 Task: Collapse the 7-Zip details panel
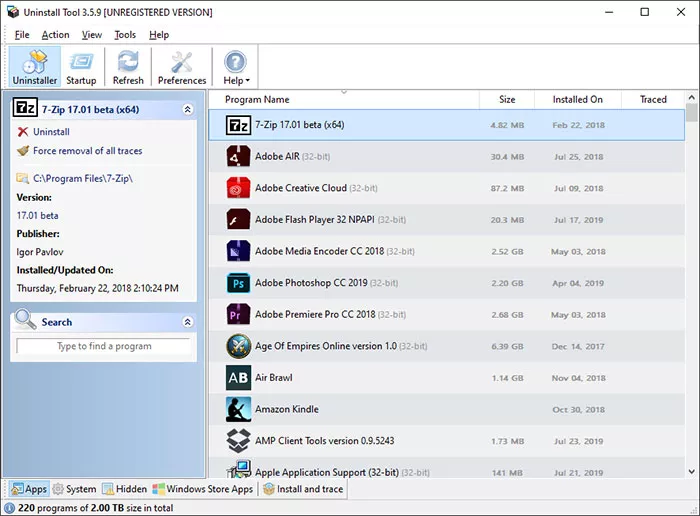pyautogui.click(x=188, y=109)
